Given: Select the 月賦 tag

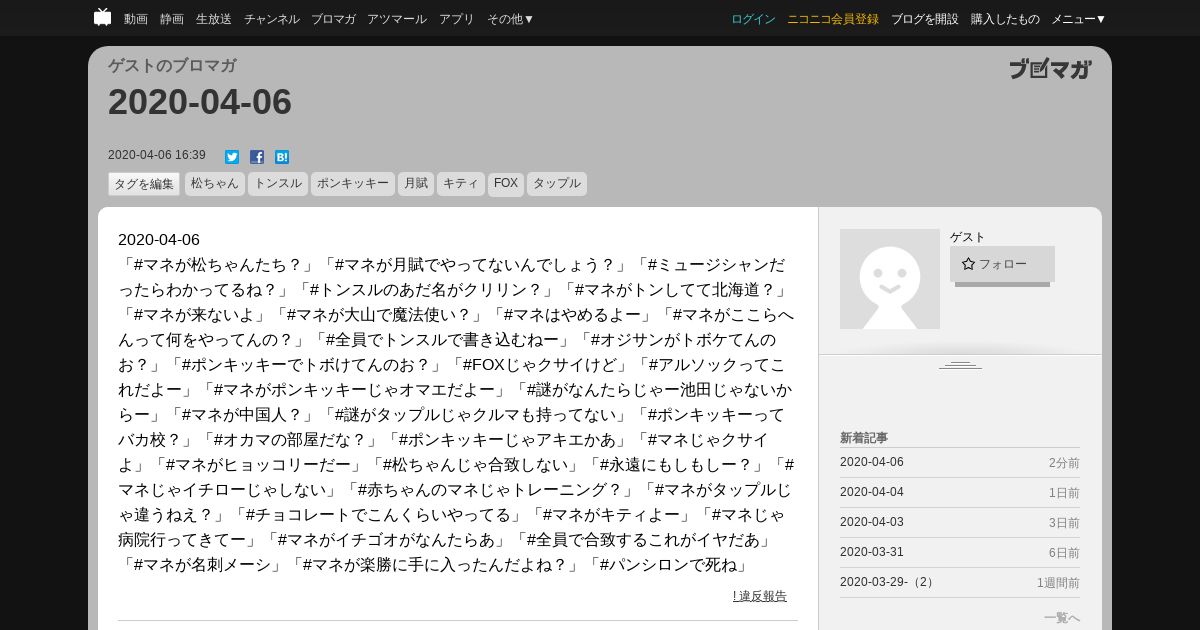Looking at the screenshot, I should coord(416,184).
